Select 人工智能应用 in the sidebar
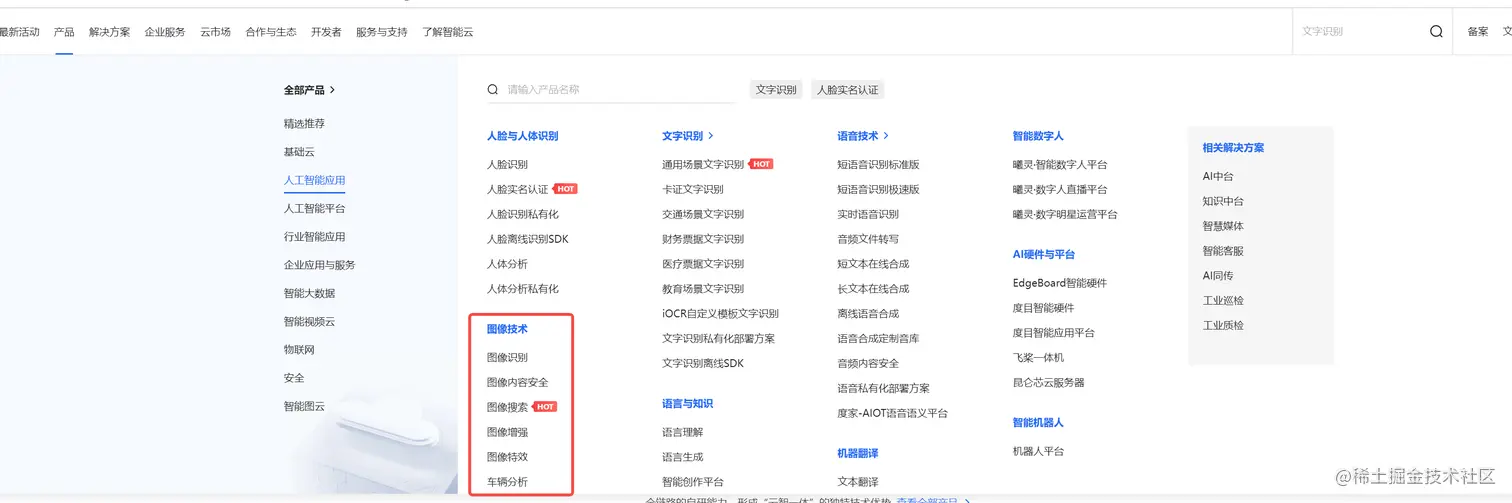1512x503 pixels. [314, 181]
